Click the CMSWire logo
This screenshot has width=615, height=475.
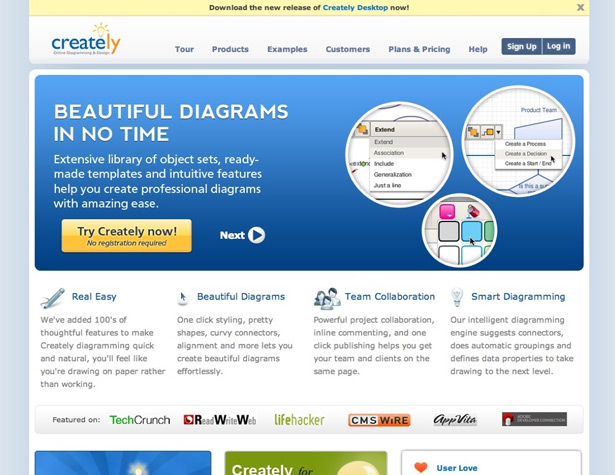(379, 420)
